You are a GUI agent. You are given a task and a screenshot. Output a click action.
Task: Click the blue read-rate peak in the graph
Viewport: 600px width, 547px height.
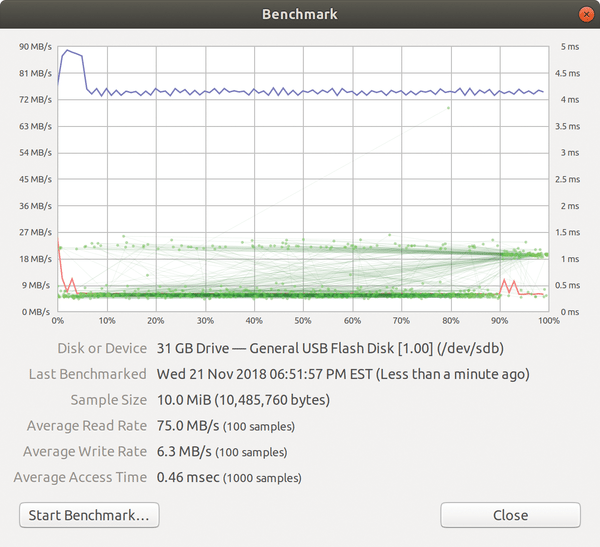click(x=67, y=50)
